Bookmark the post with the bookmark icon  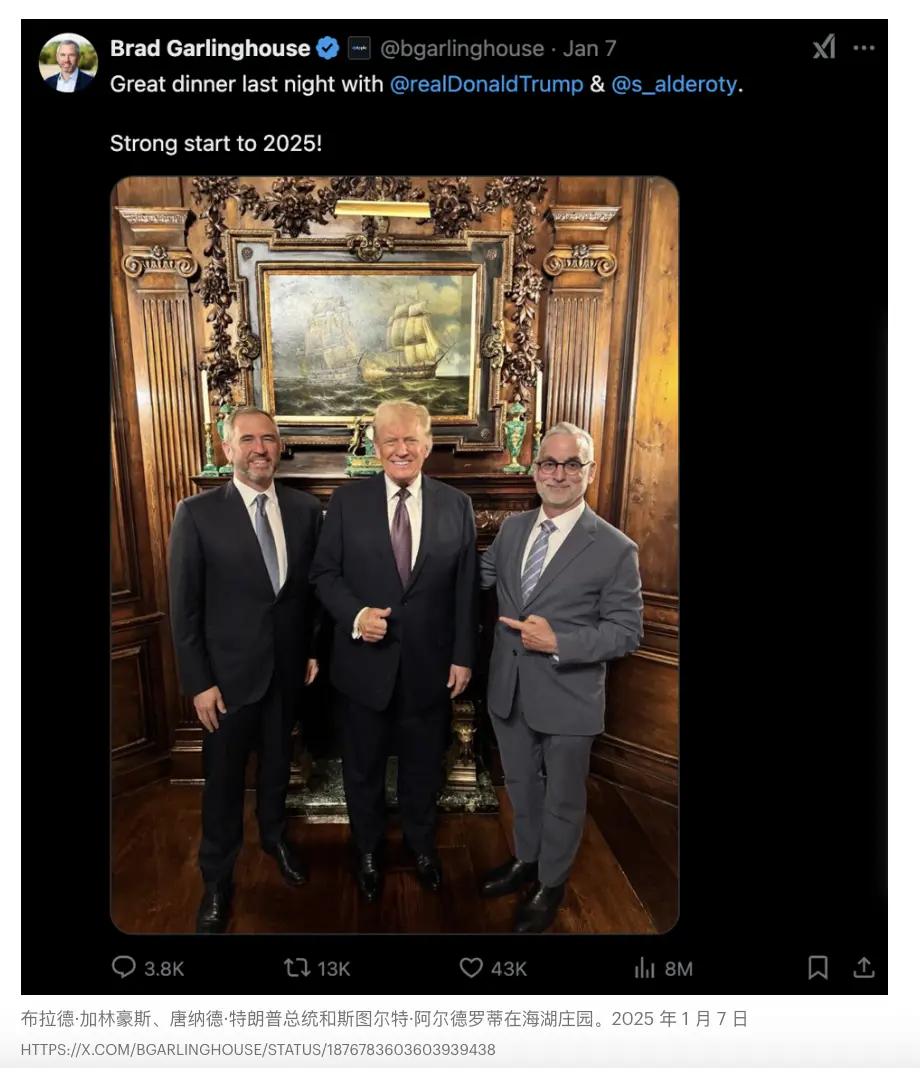click(819, 967)
